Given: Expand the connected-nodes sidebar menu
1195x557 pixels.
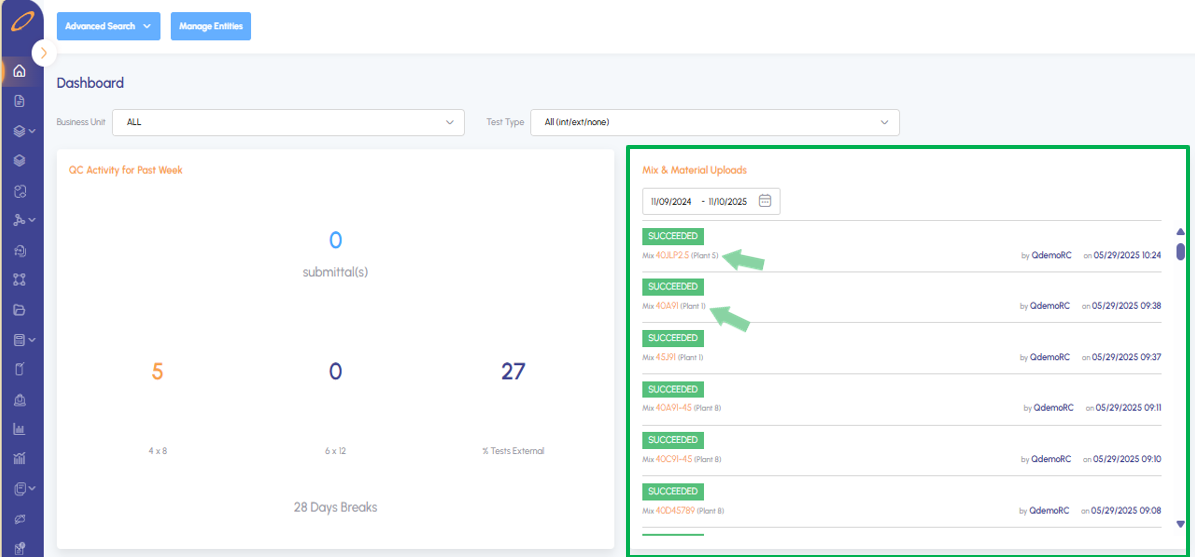Looking at the screenshot, I should point(24,220).
